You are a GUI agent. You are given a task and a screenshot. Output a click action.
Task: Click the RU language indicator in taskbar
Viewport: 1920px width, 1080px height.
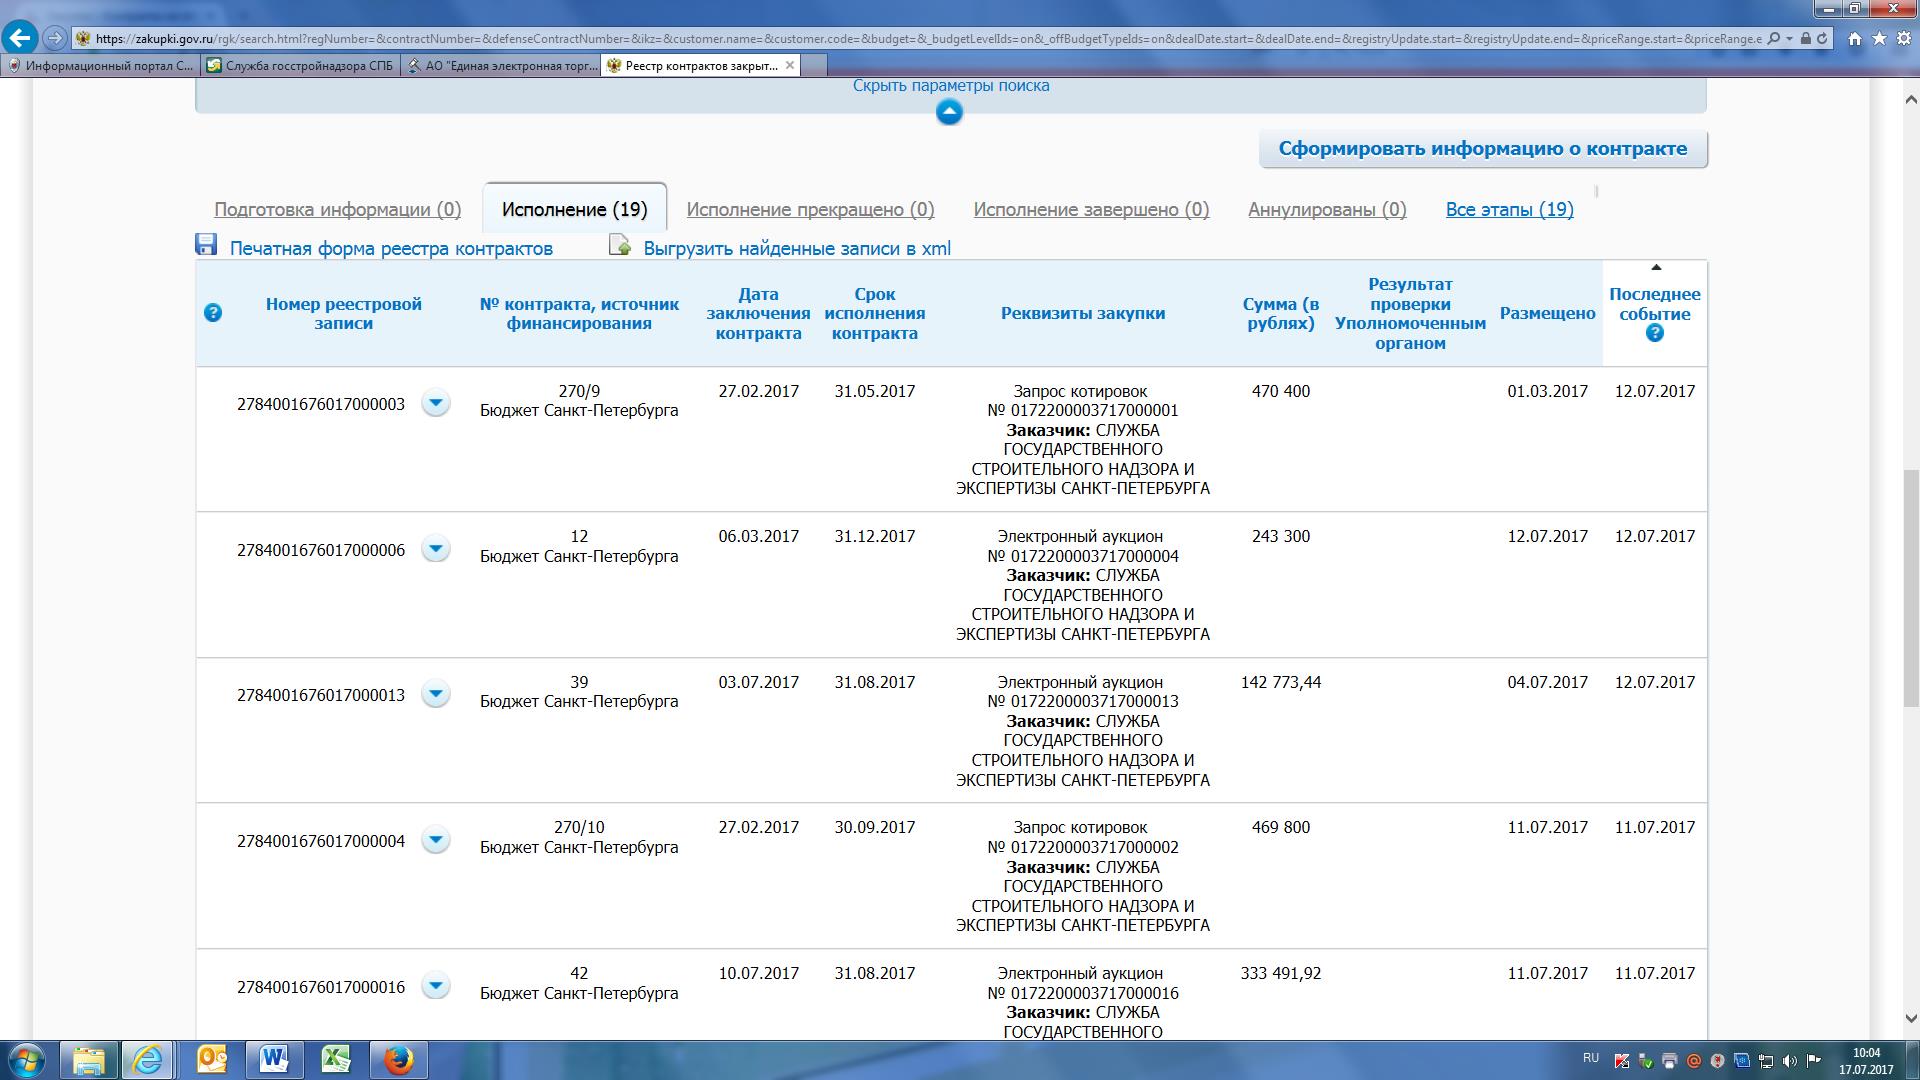point(1591,1058)
